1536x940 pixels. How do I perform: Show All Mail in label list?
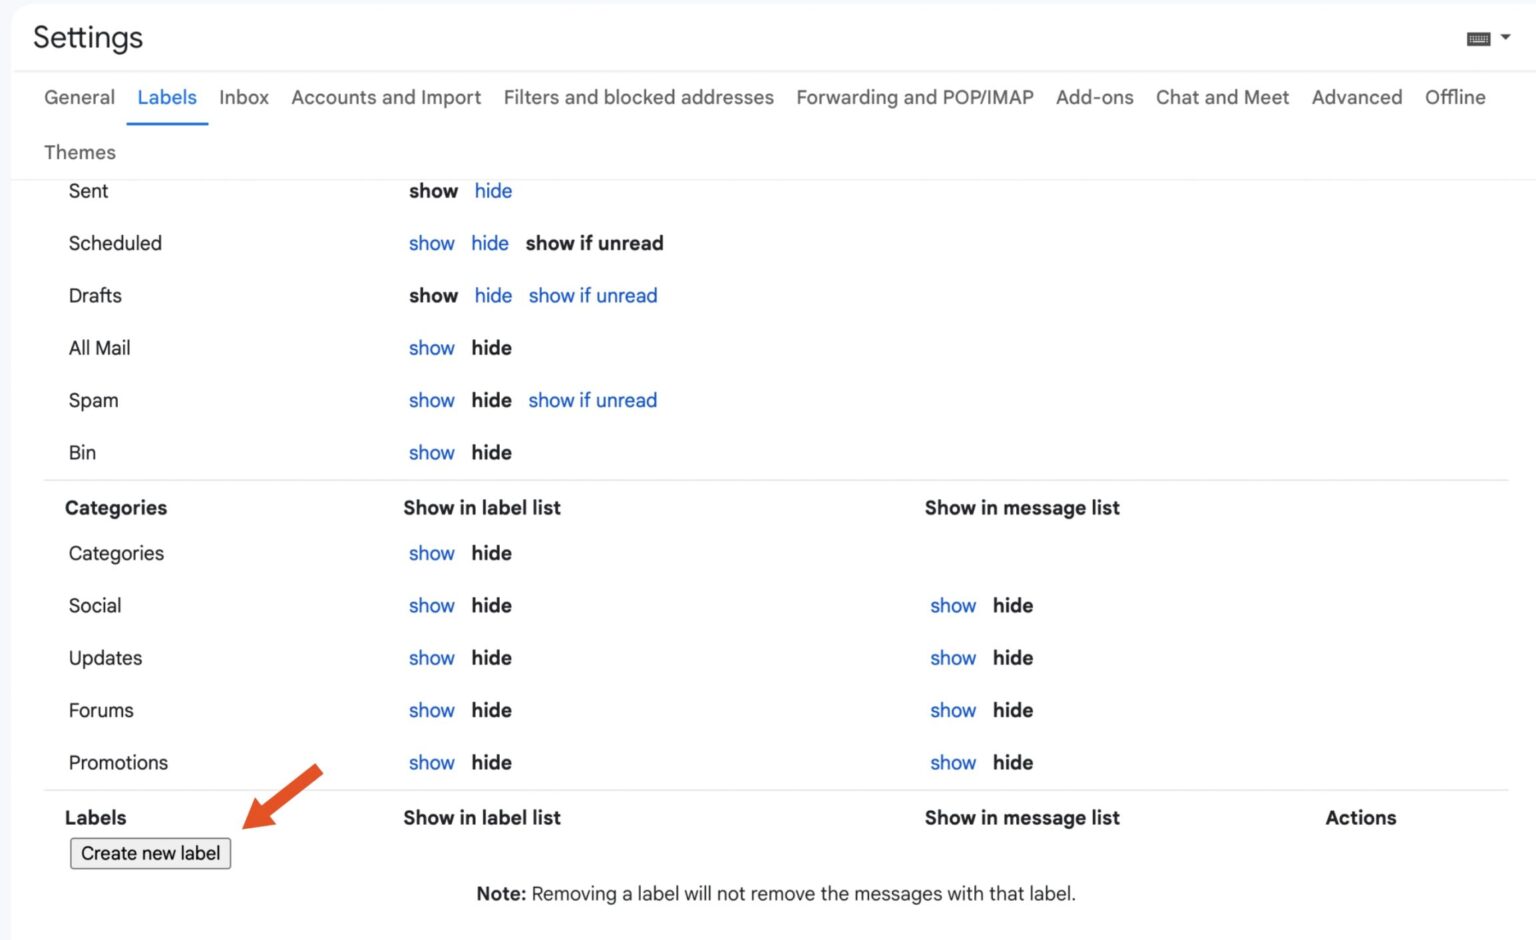tap(431, 347)
